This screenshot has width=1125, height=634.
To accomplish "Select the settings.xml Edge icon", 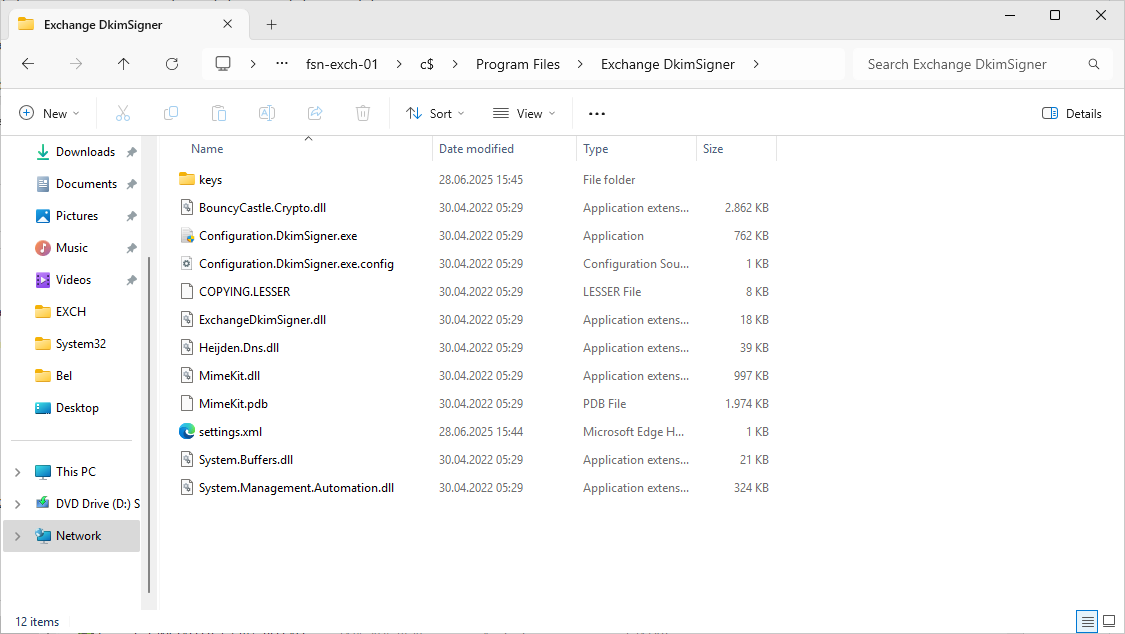I will click(187, 431).
